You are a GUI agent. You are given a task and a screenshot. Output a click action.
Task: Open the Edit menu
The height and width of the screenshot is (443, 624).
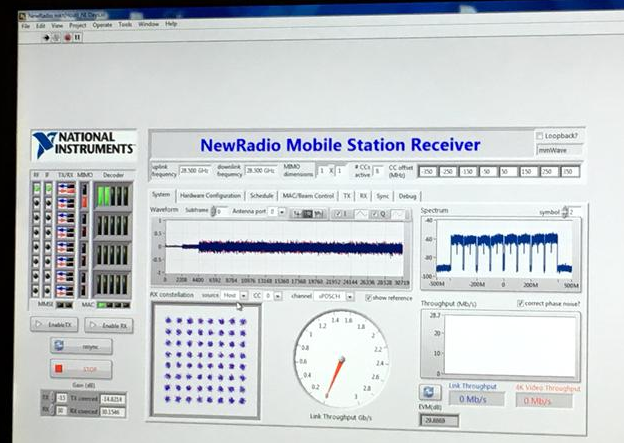[x=41, y=26]
